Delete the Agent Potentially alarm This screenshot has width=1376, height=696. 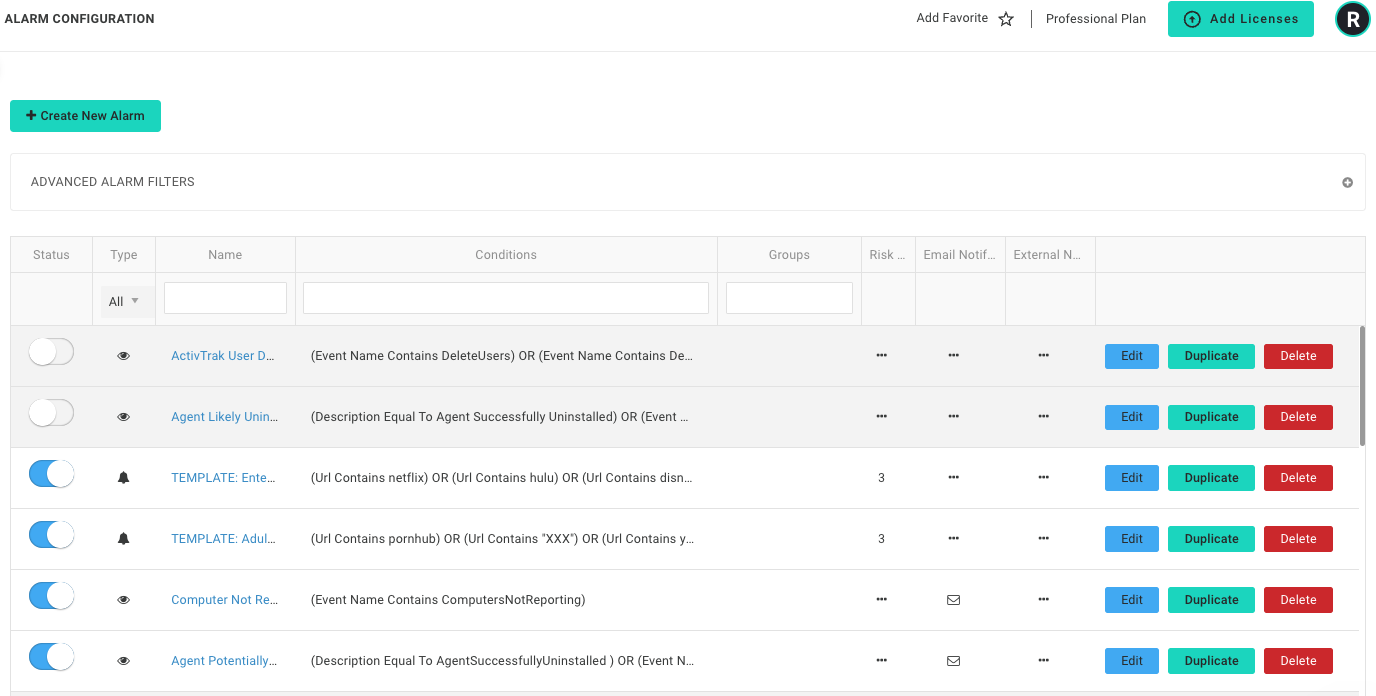[1298, 661]
